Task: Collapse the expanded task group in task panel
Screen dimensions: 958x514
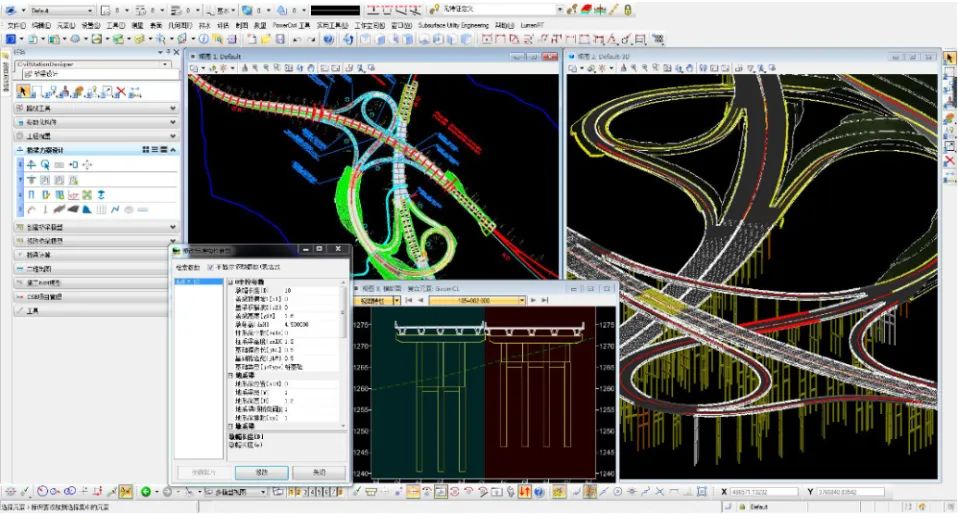Action: pyautogui.click(x=174, y=149)
